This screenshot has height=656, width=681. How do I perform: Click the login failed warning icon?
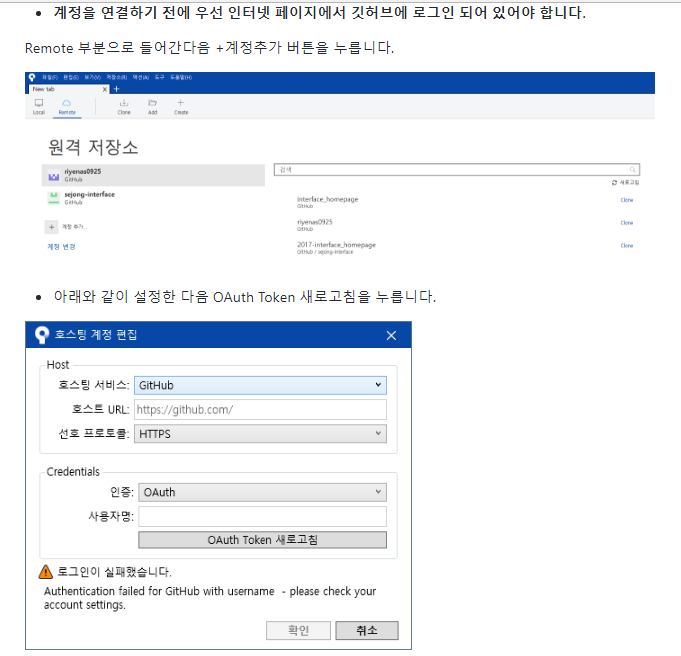46,572
